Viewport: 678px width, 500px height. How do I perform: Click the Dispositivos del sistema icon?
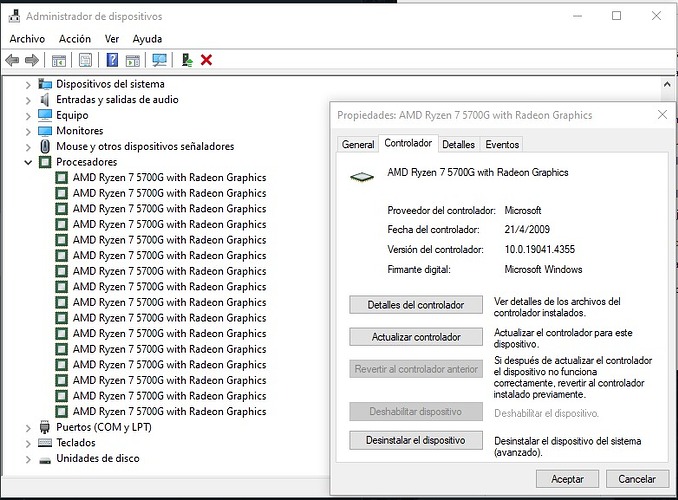click(45, 84)
